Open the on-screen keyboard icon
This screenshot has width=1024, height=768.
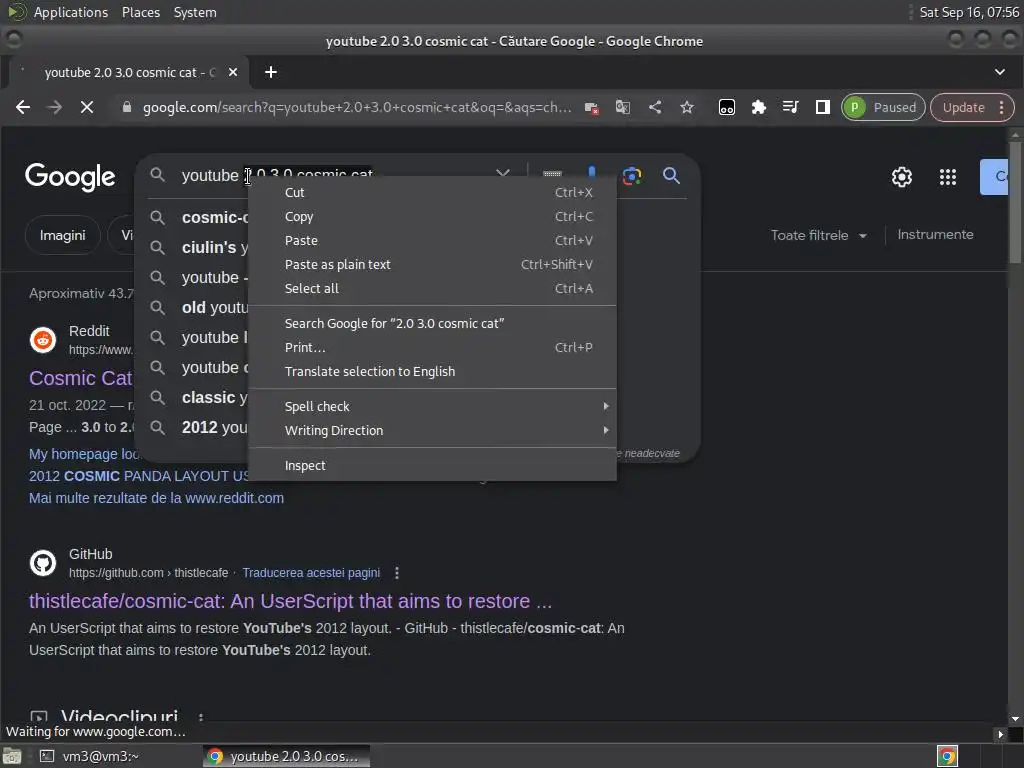pos(552,173)
